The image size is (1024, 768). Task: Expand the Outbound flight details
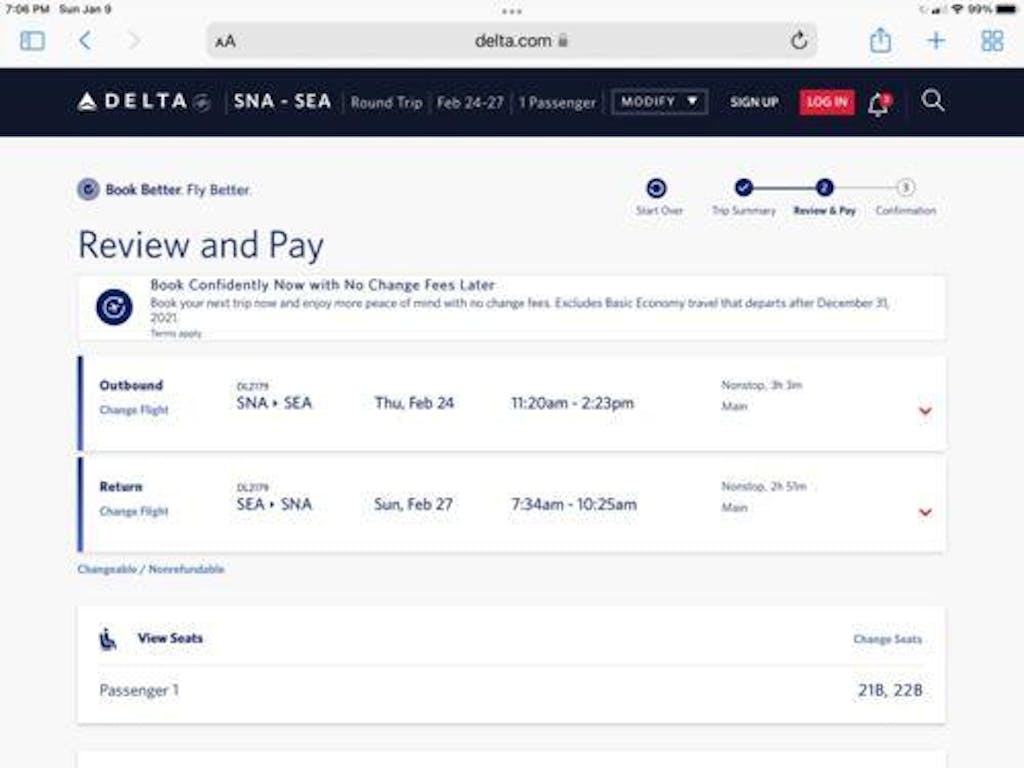tap(925, 410)
